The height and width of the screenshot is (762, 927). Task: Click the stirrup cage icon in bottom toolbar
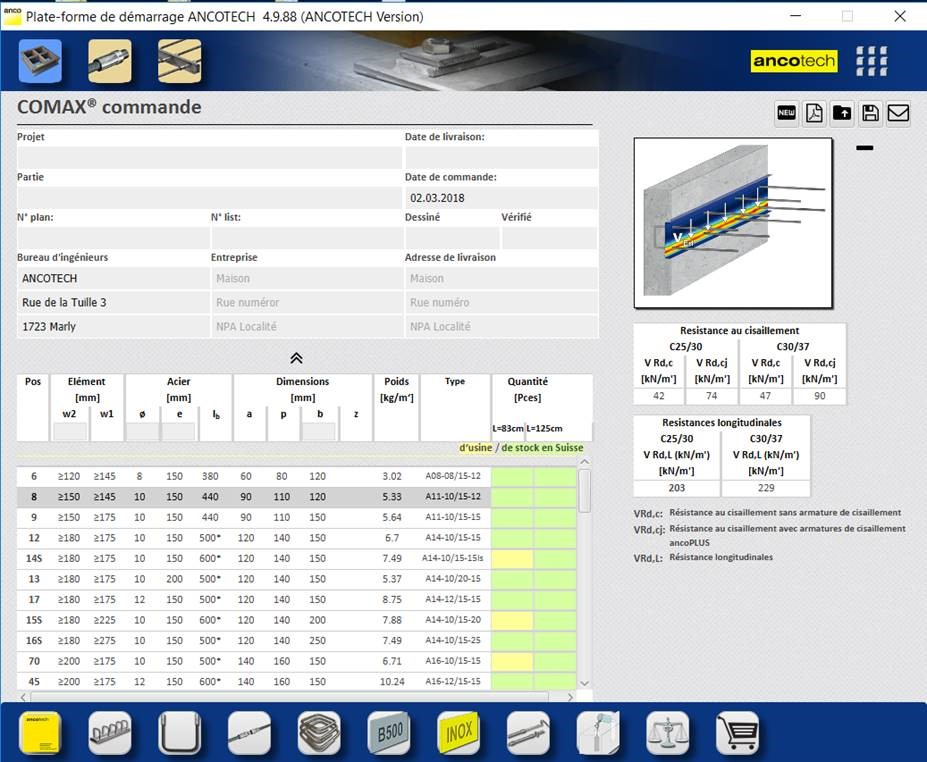(x=319, y=732)
